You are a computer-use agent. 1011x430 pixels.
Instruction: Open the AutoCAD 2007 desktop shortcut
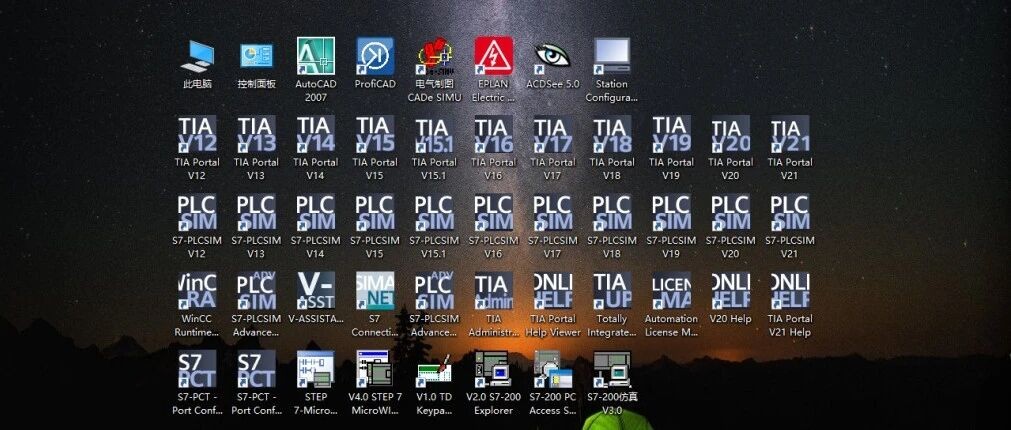(x=315, y=58)
